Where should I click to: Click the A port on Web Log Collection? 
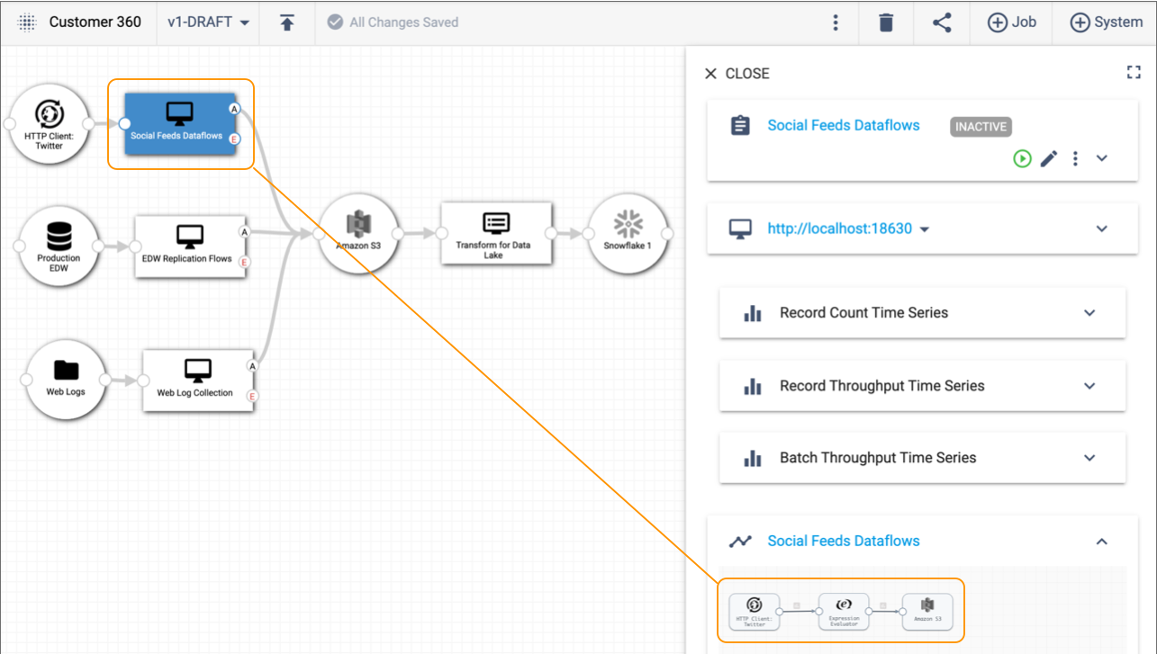click(x=252, y=366)
